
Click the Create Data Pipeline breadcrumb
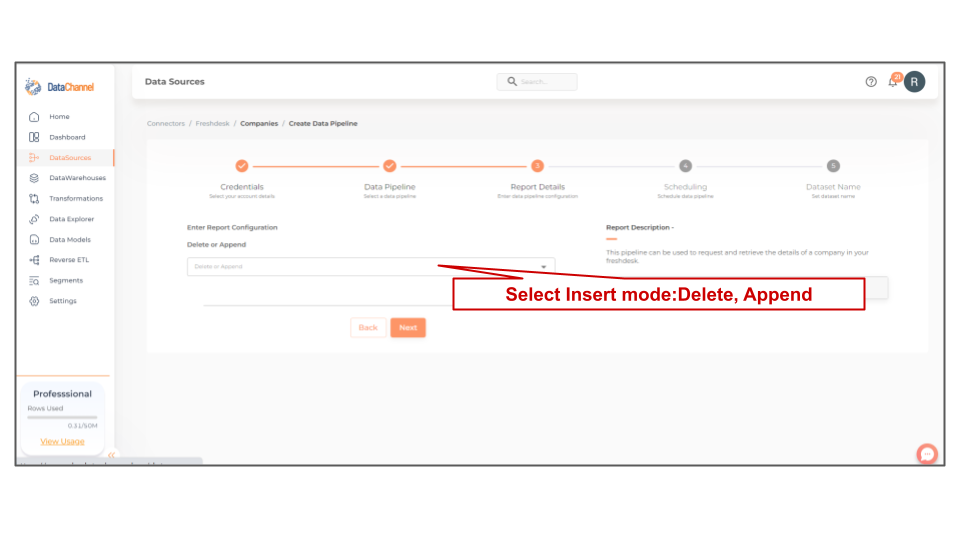pos(323,124)
